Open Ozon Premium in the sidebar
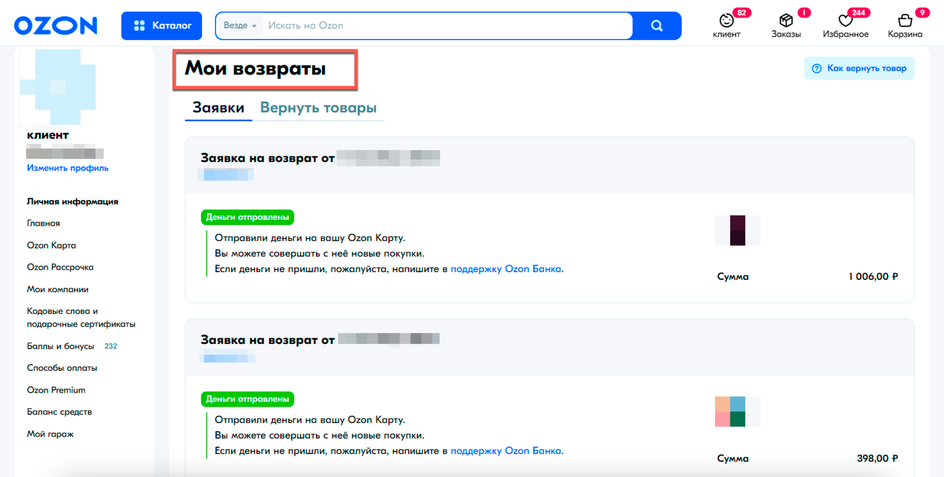The height and width of the screenshot is (477, 944). tap(56, 390)
